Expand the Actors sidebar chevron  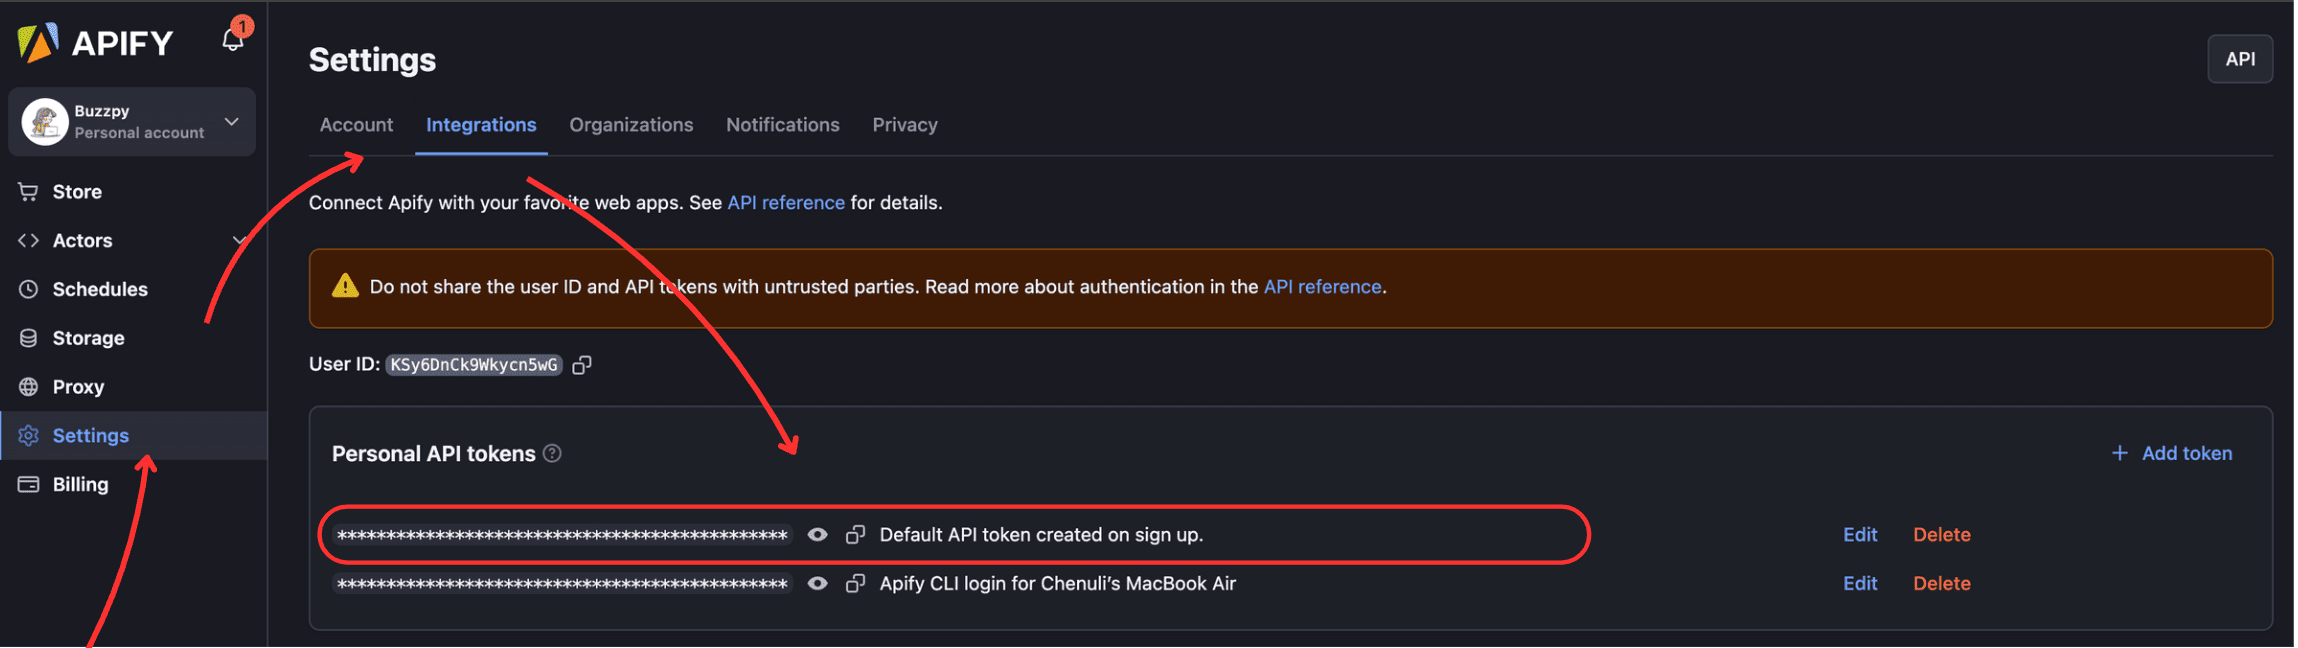click(x=238, y=240)
